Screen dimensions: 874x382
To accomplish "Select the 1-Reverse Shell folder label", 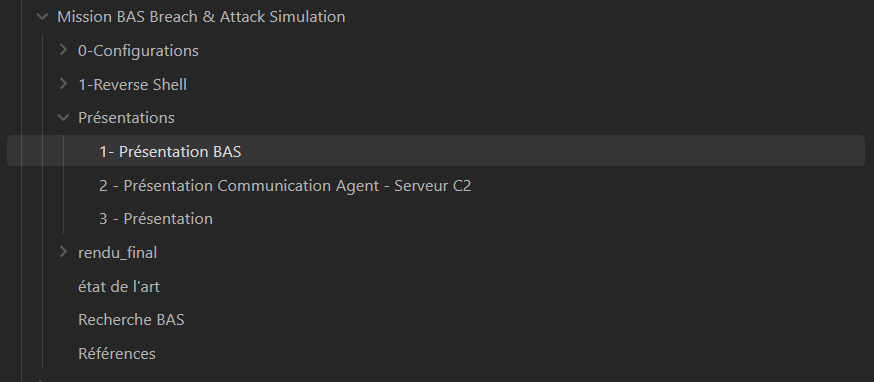I will coord(133,85).
